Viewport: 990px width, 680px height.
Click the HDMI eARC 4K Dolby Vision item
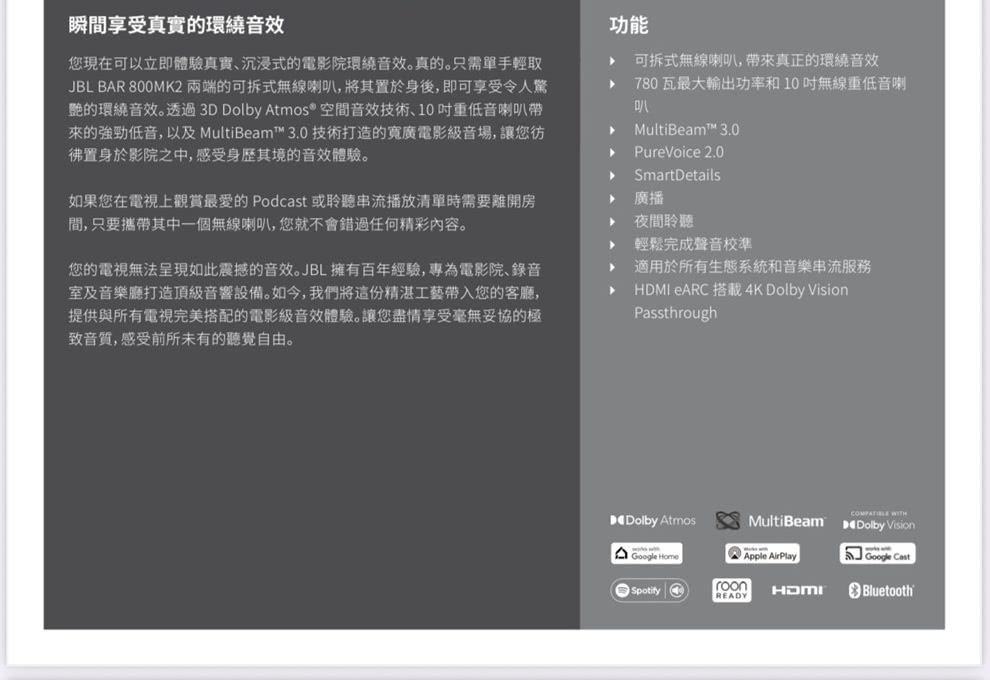tap(740, 290)
